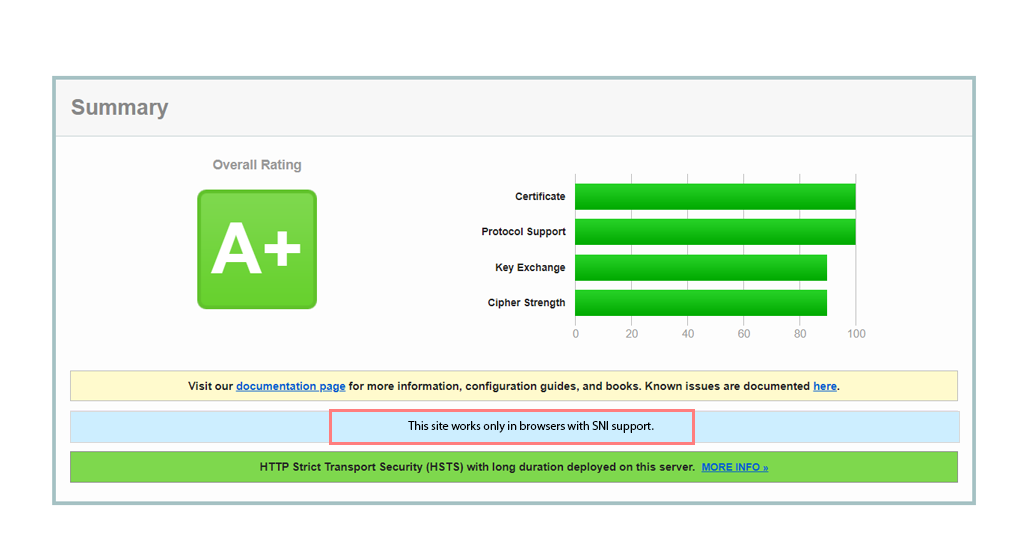Click the 100 value on chart axis

pyautogui.click(x=855, y=334)
